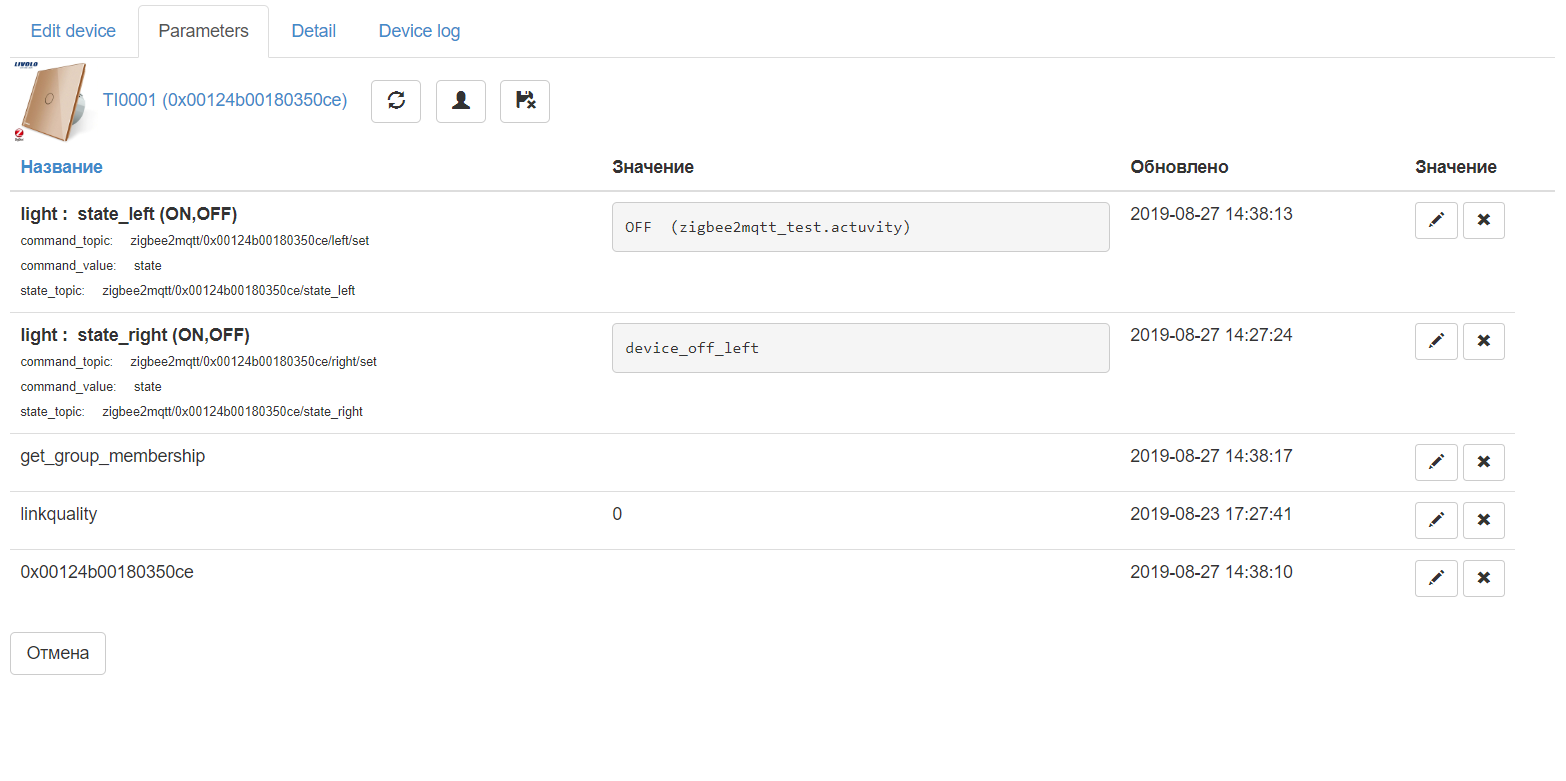Viewport: 1566px width, 781px height.
Task: Delete the linkquality parameter row
Action: 1484,520
